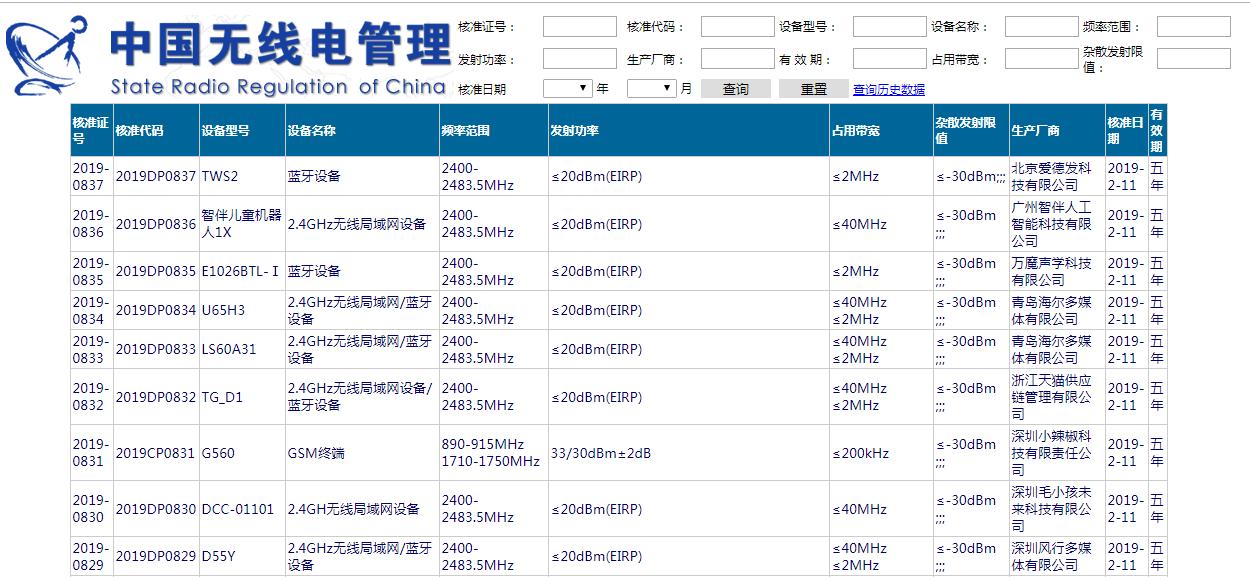
Task: Click the 有效期 input field
Action: (x=888, y=57)
